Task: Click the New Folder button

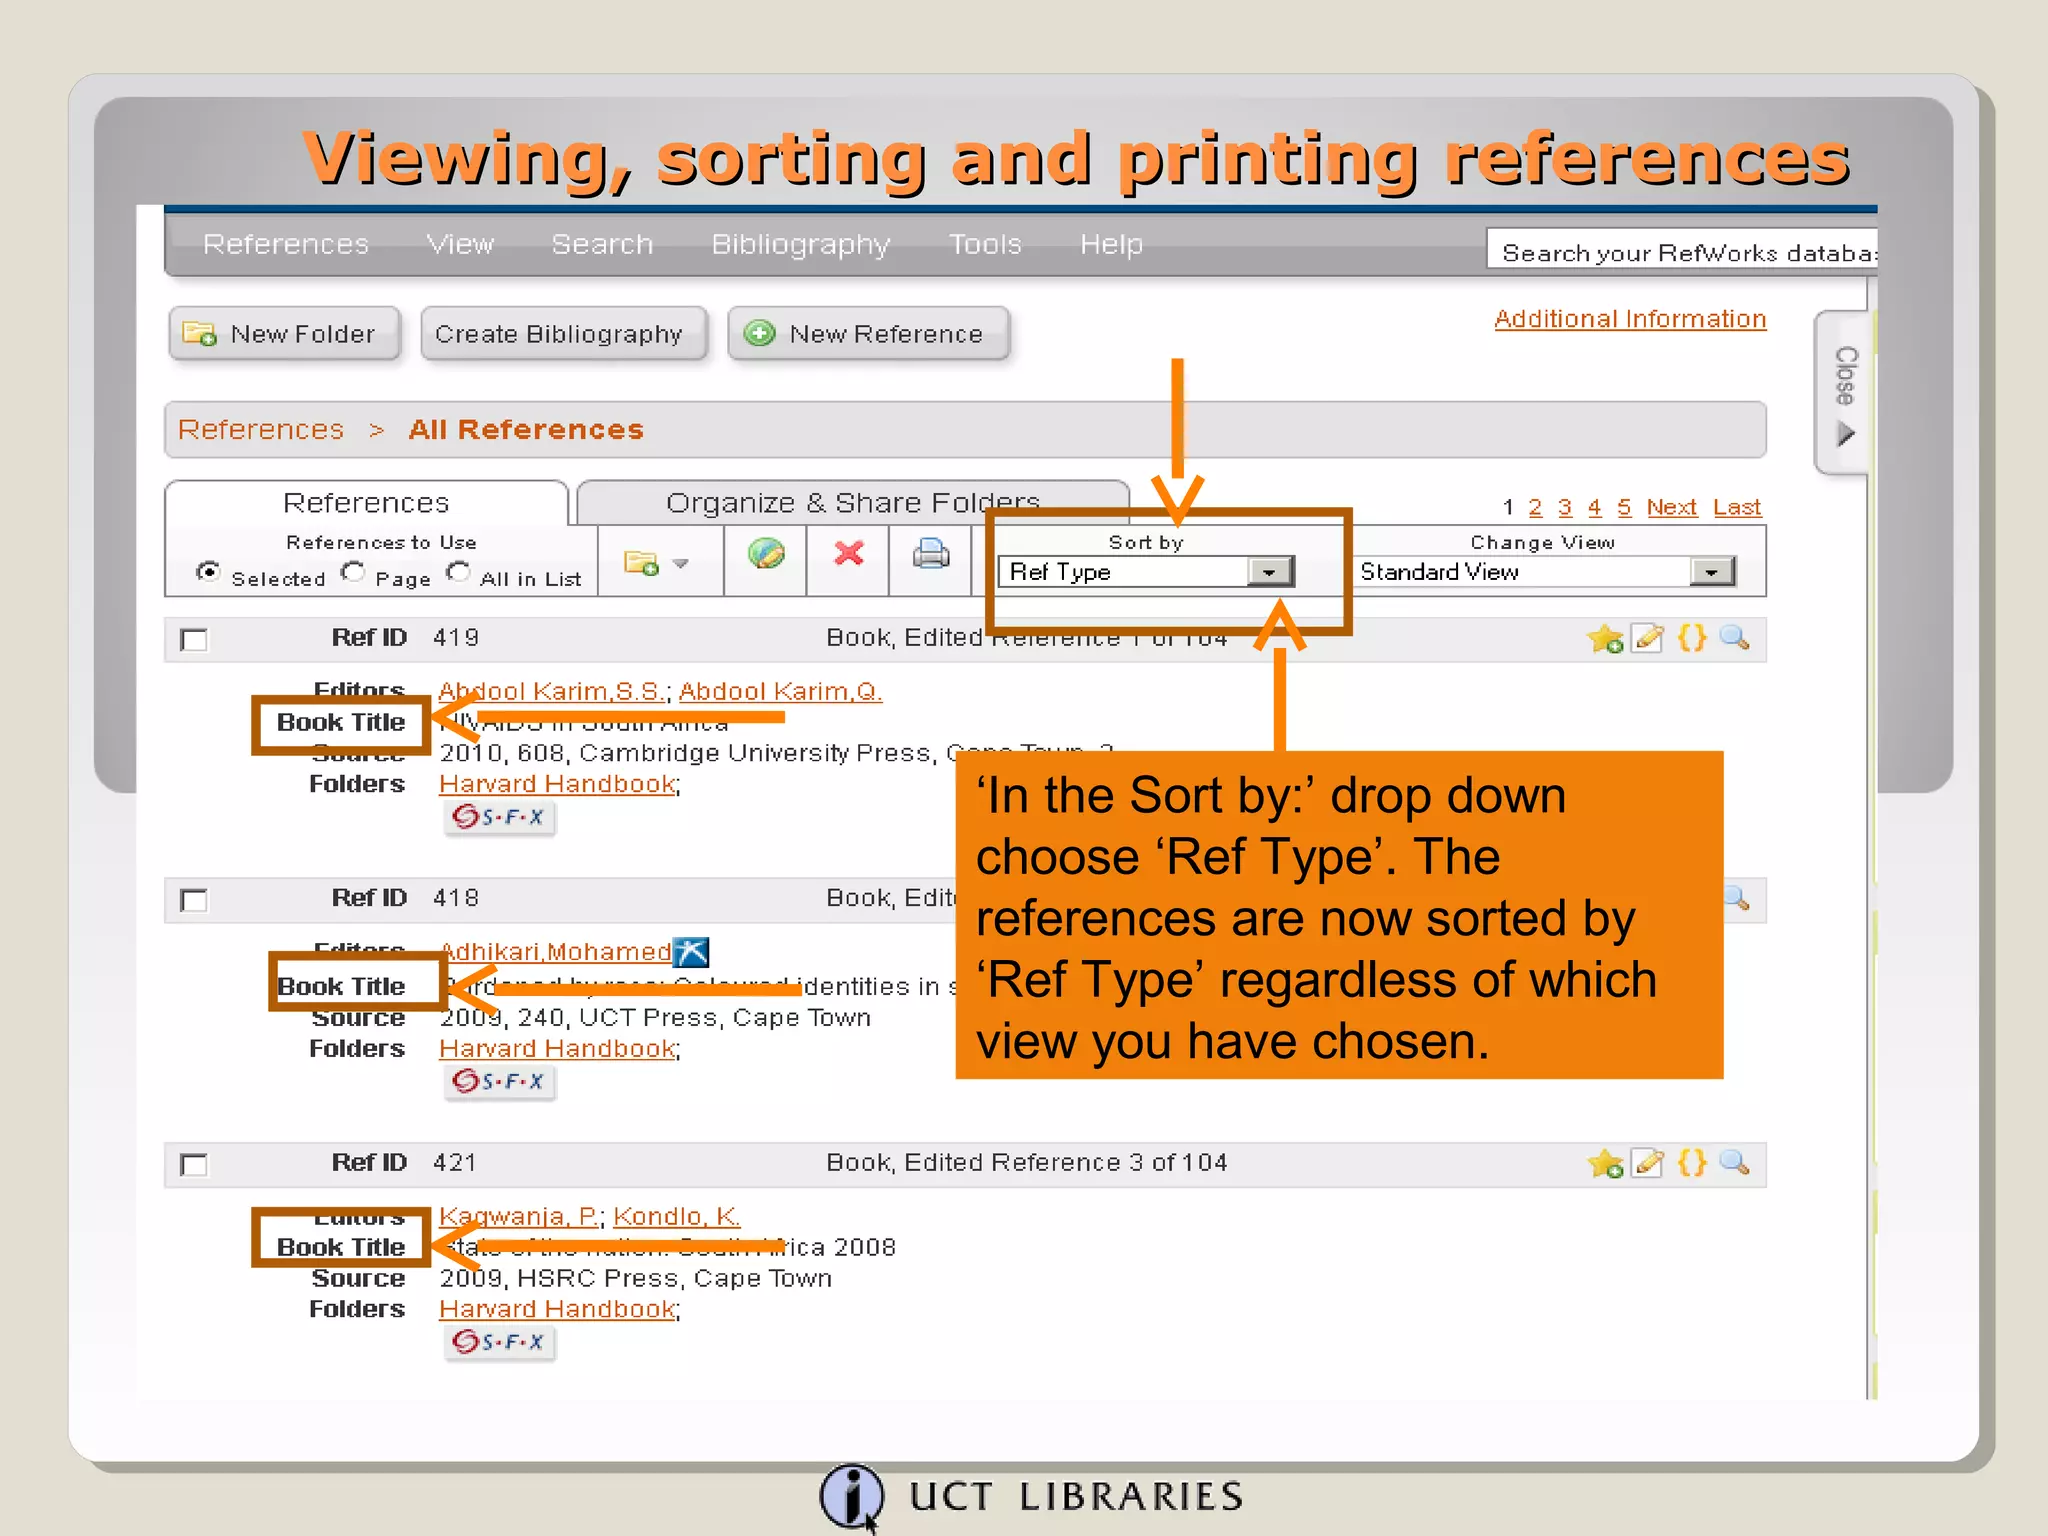Action: click(285, 334)
